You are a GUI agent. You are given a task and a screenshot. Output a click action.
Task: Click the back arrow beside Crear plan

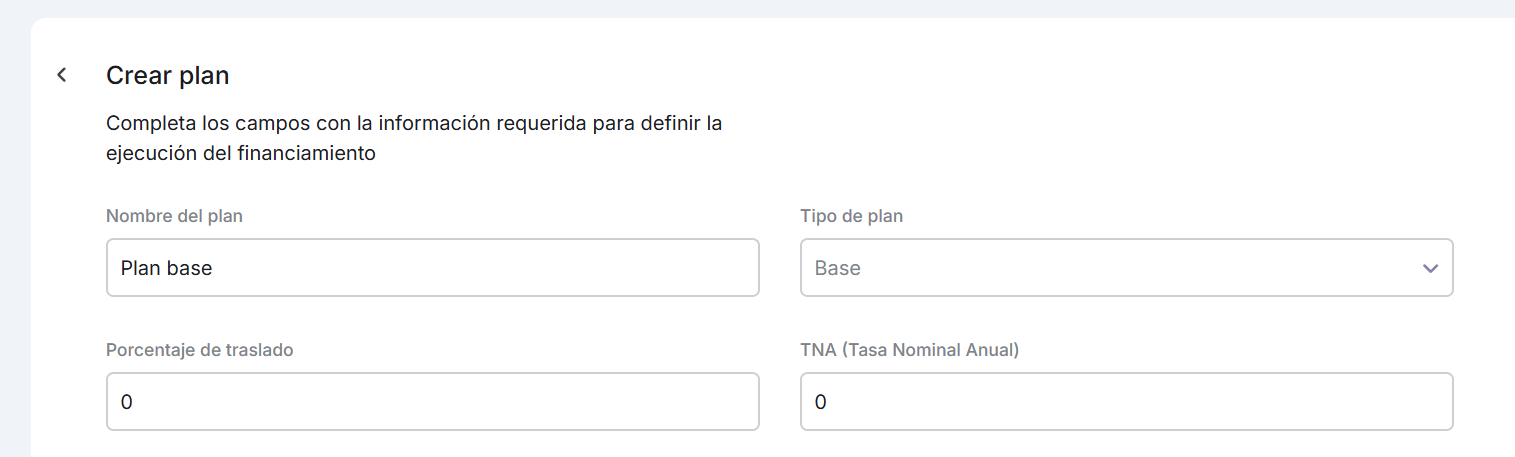point(62,75)
